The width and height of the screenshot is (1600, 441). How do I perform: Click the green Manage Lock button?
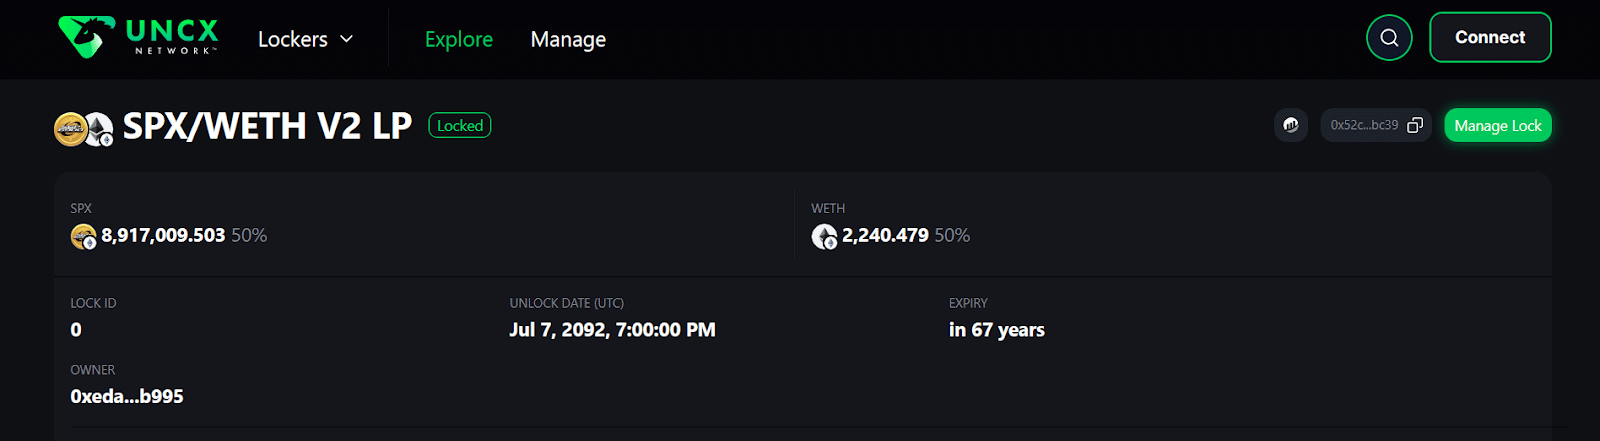click(1498, 125)
